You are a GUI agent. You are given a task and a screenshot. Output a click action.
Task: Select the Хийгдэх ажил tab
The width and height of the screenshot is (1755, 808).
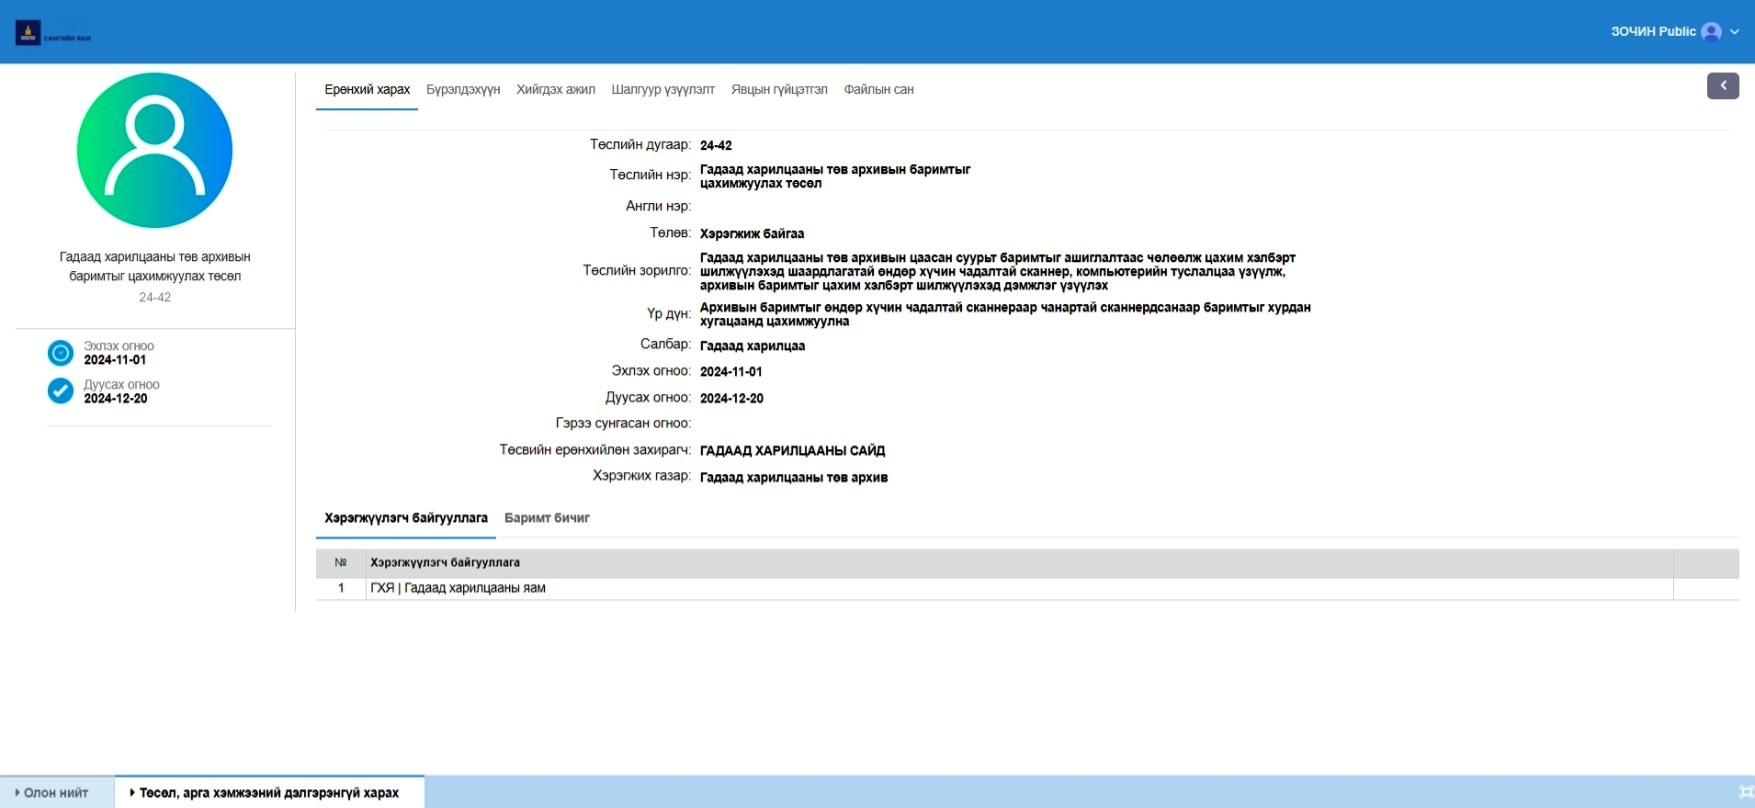tap(555, 90)
